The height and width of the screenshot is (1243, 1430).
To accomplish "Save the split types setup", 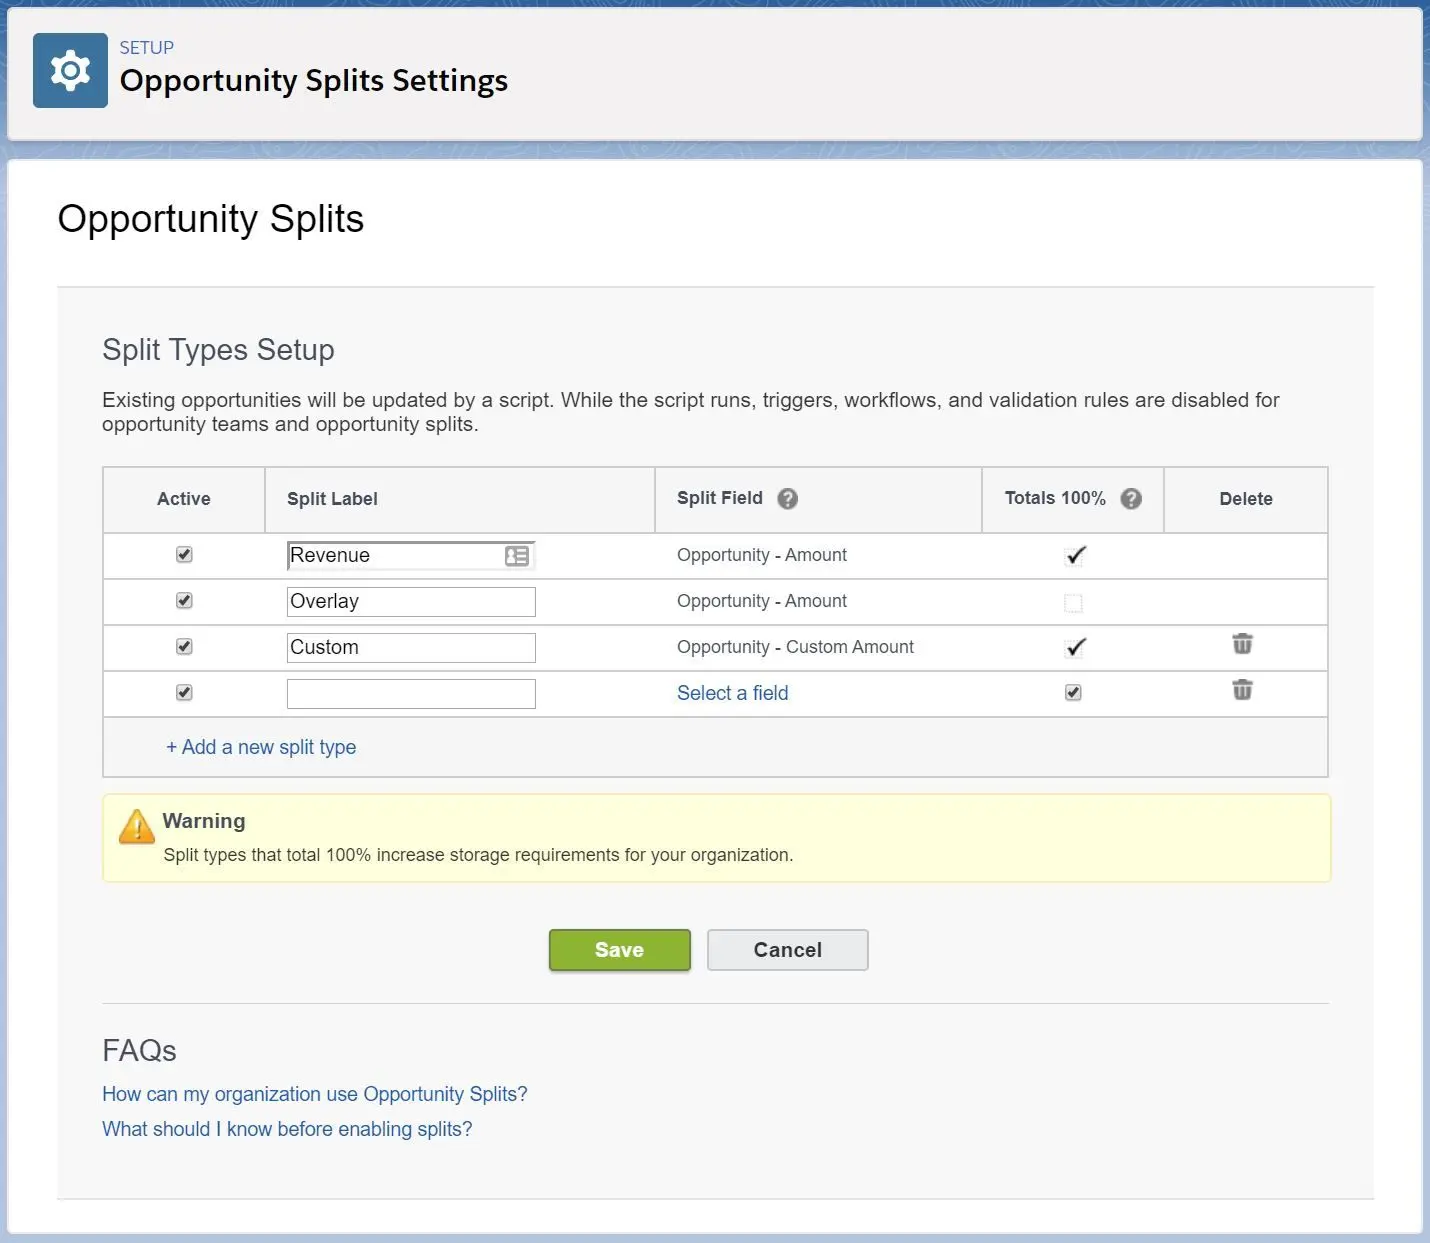I will [619, 950].
